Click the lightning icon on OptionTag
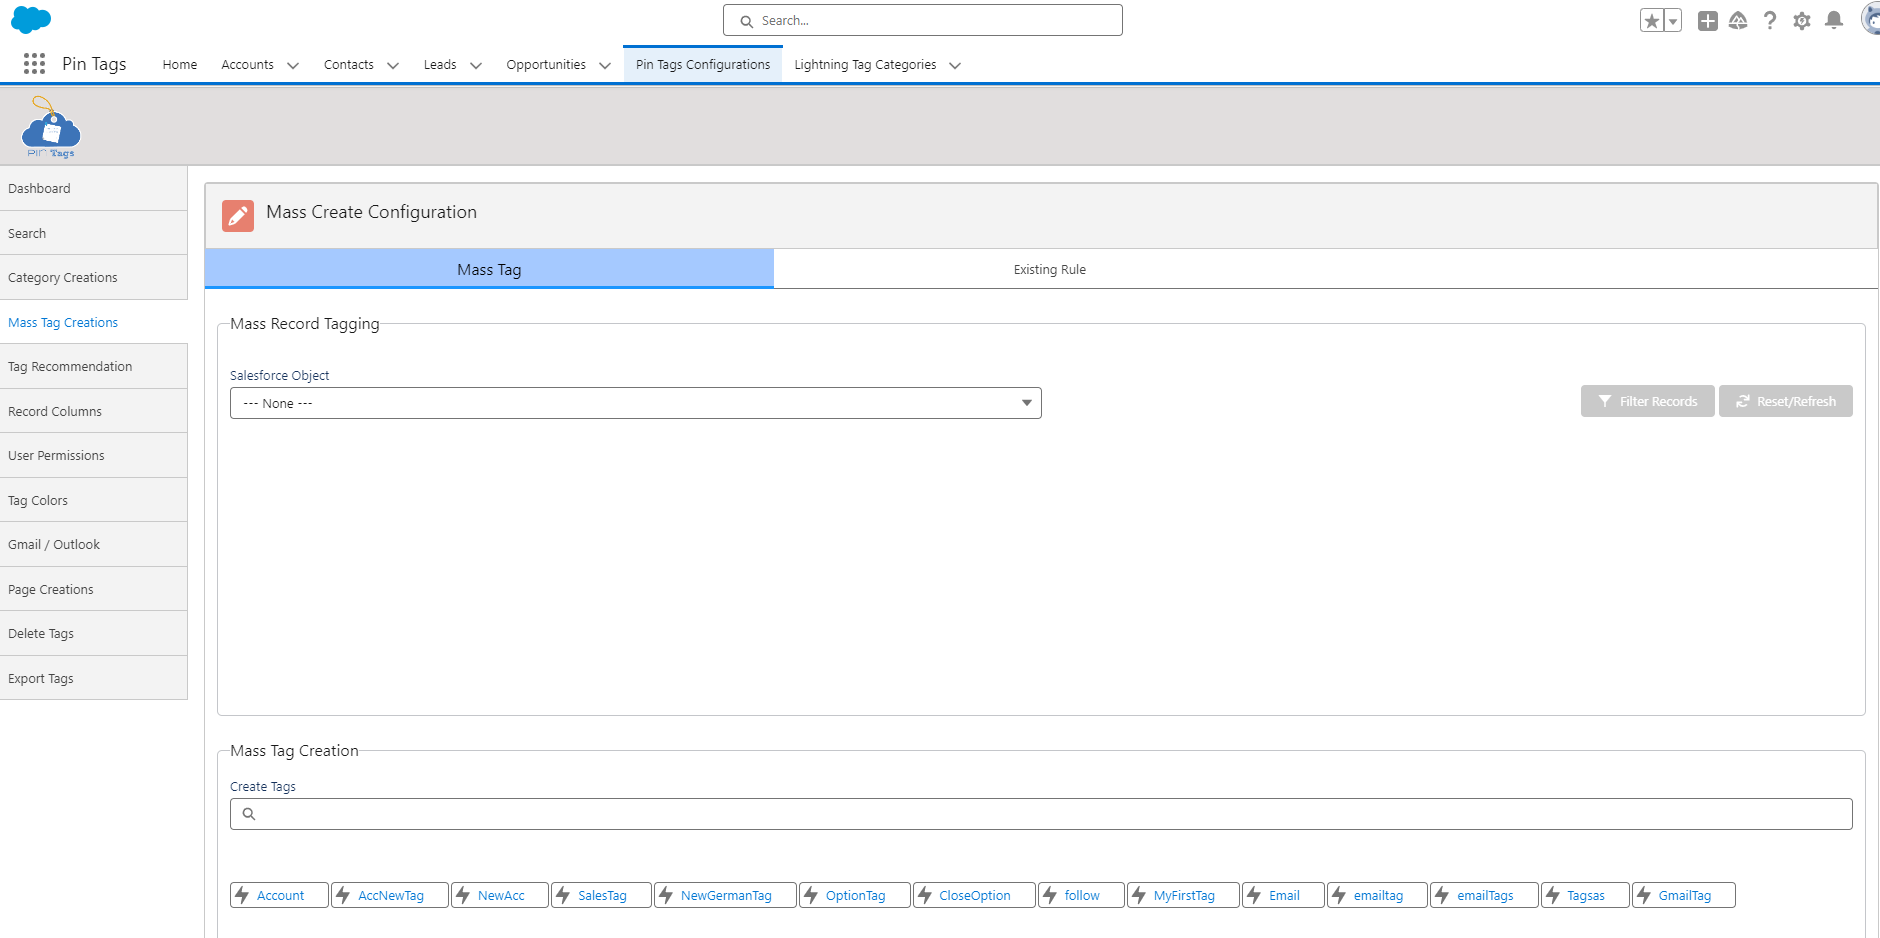The width and height of the screenshot is (1880, 938). (x=811, y=895)
